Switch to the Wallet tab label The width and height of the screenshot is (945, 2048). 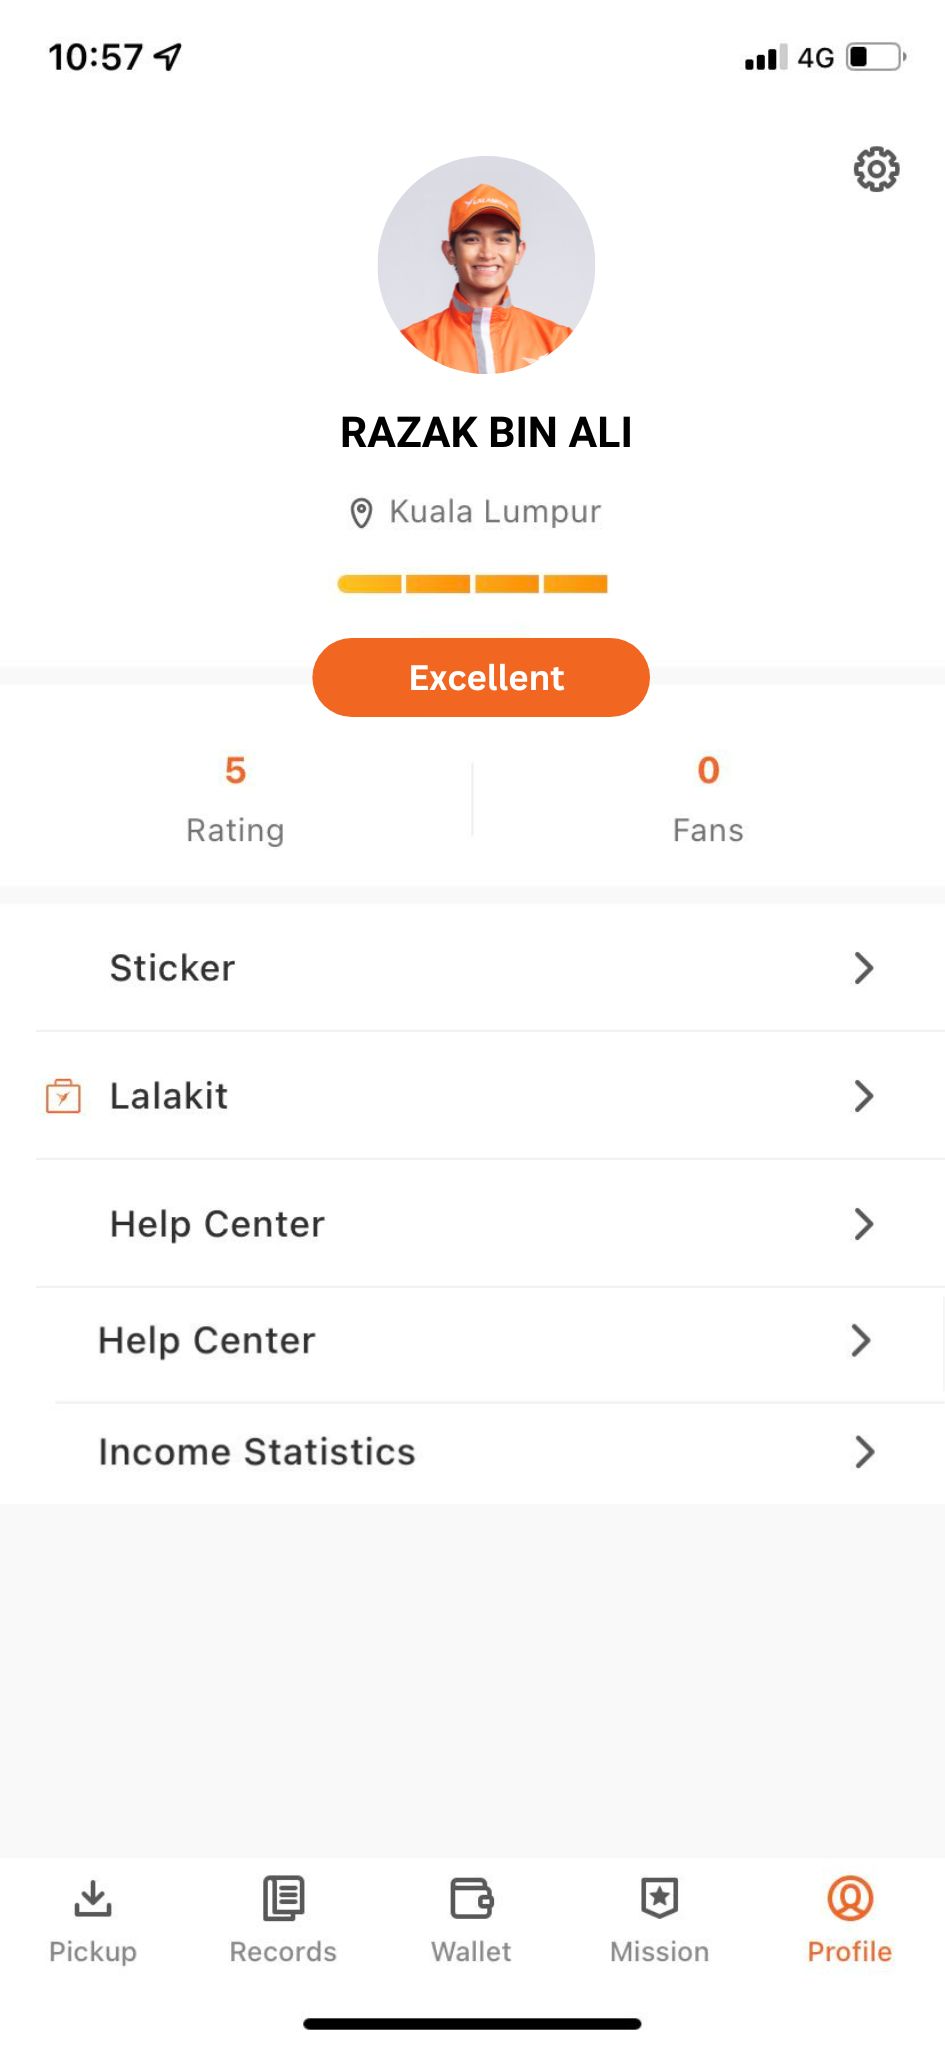(471, 1952)
